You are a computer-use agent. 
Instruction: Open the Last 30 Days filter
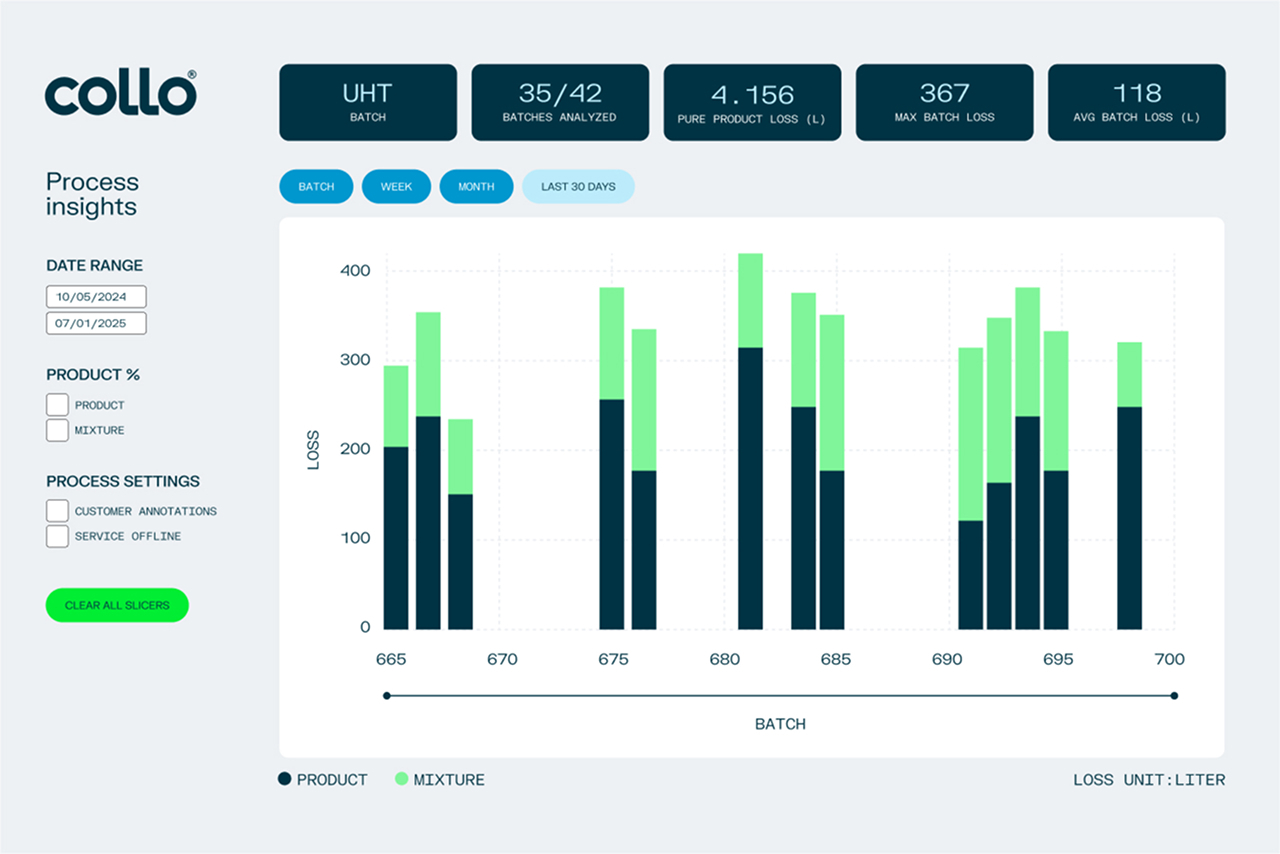(578, 186)
